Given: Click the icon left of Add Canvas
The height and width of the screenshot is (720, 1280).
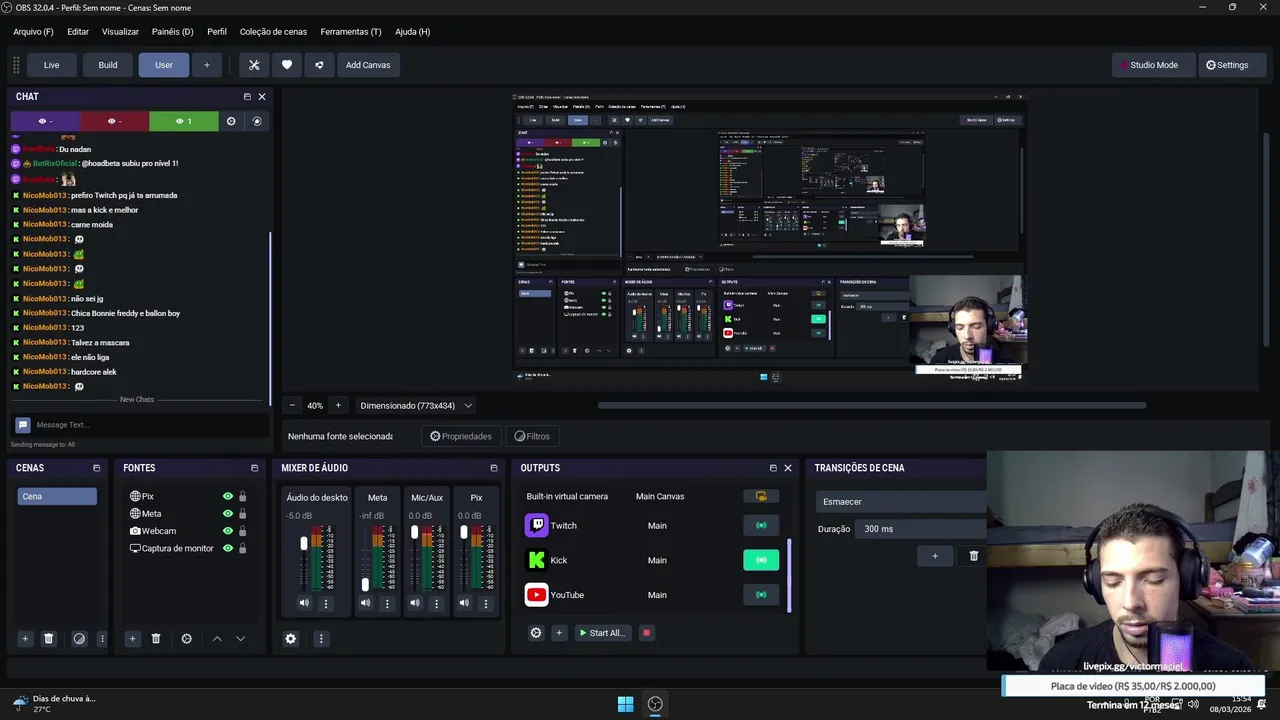Looking at the screenshot, I should point(319,65).
